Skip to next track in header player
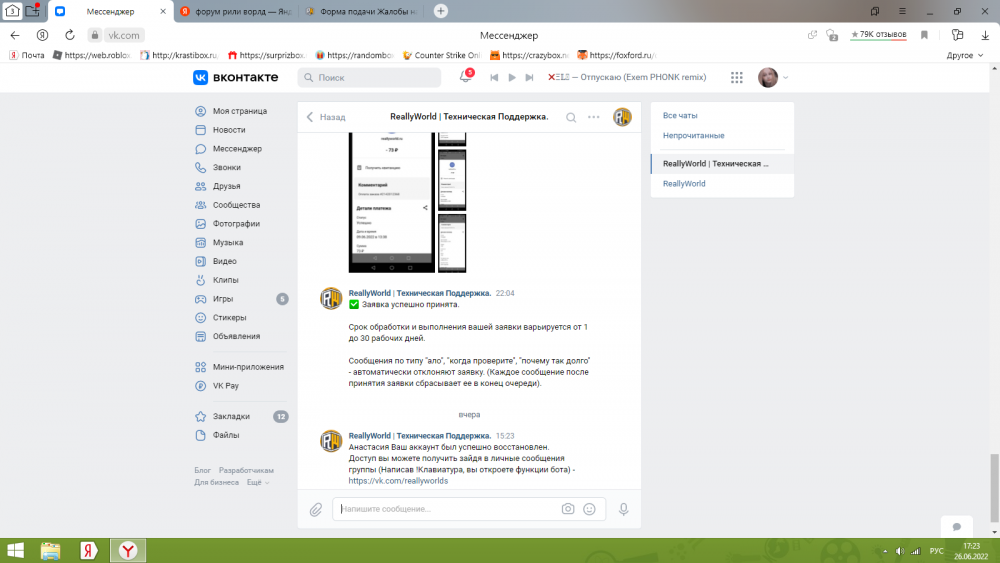The width and height of the screenshot is (1000, 563). coord(529,77)
